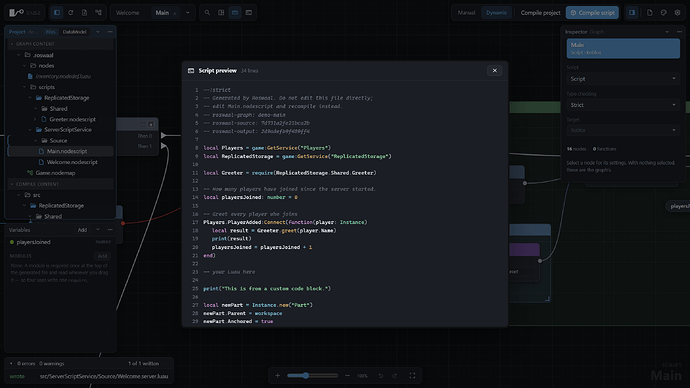Open the Type checking Strict dropdown
The width and height of the screenshot is (690, 388).
click(623, 105)
